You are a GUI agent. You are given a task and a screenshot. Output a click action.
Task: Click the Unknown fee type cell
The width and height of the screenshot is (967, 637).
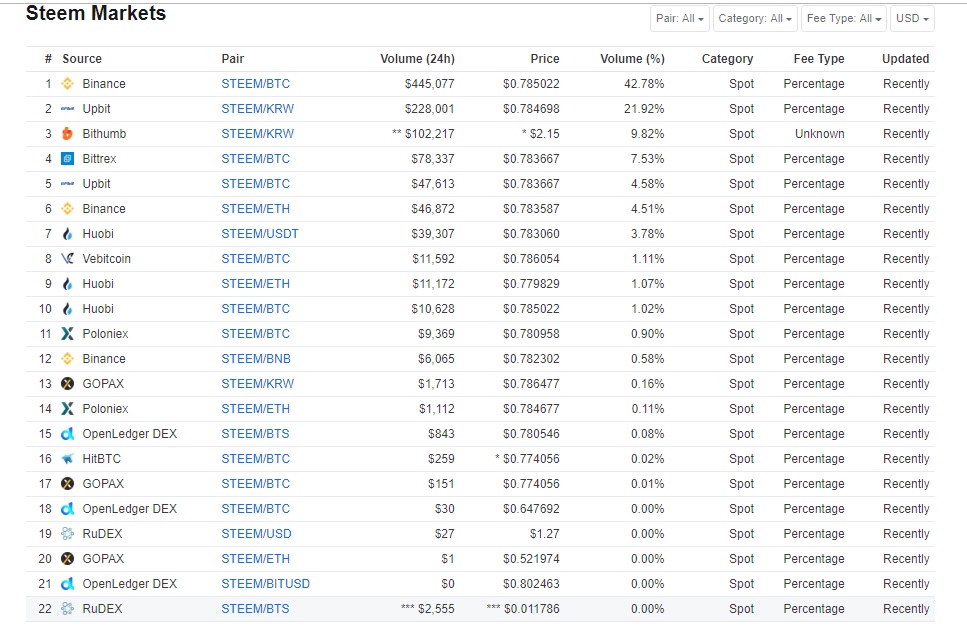click(x=820, y=134)
